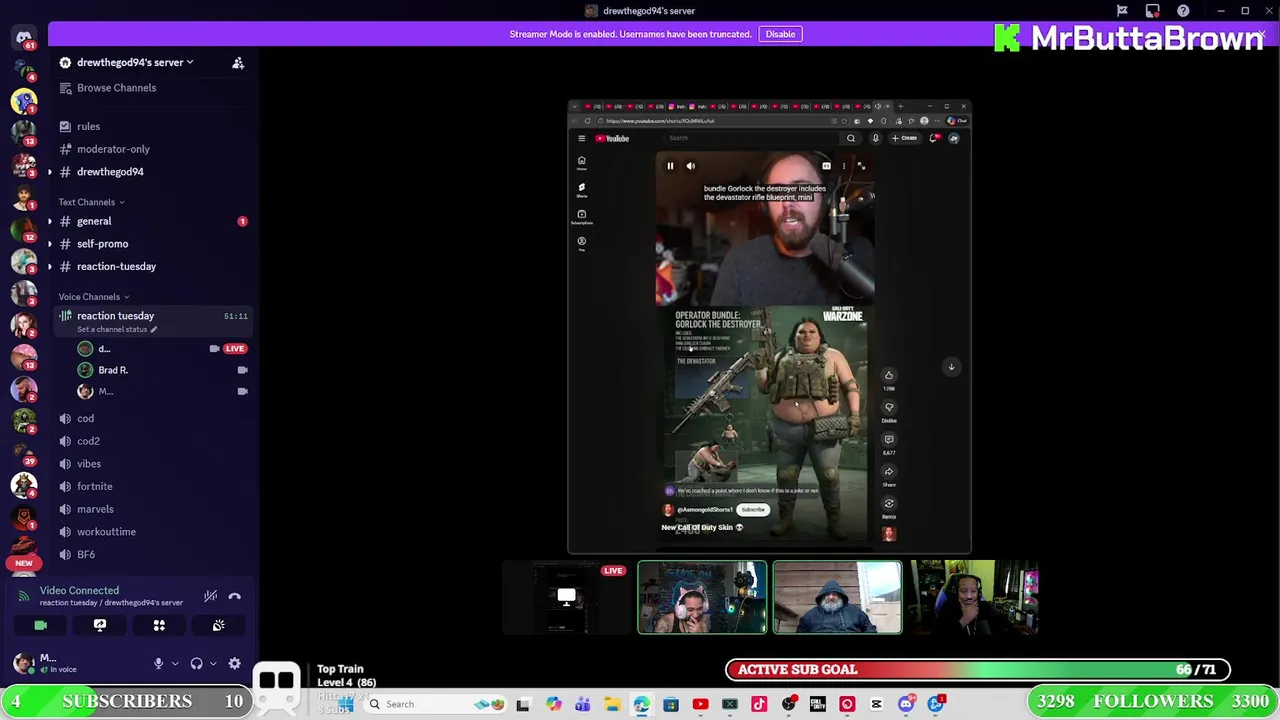Screen dimensions: 1280x720
Task: Select the cat-ear headset webcam tile
Action: pyautogui.click(x=702, y=598)
